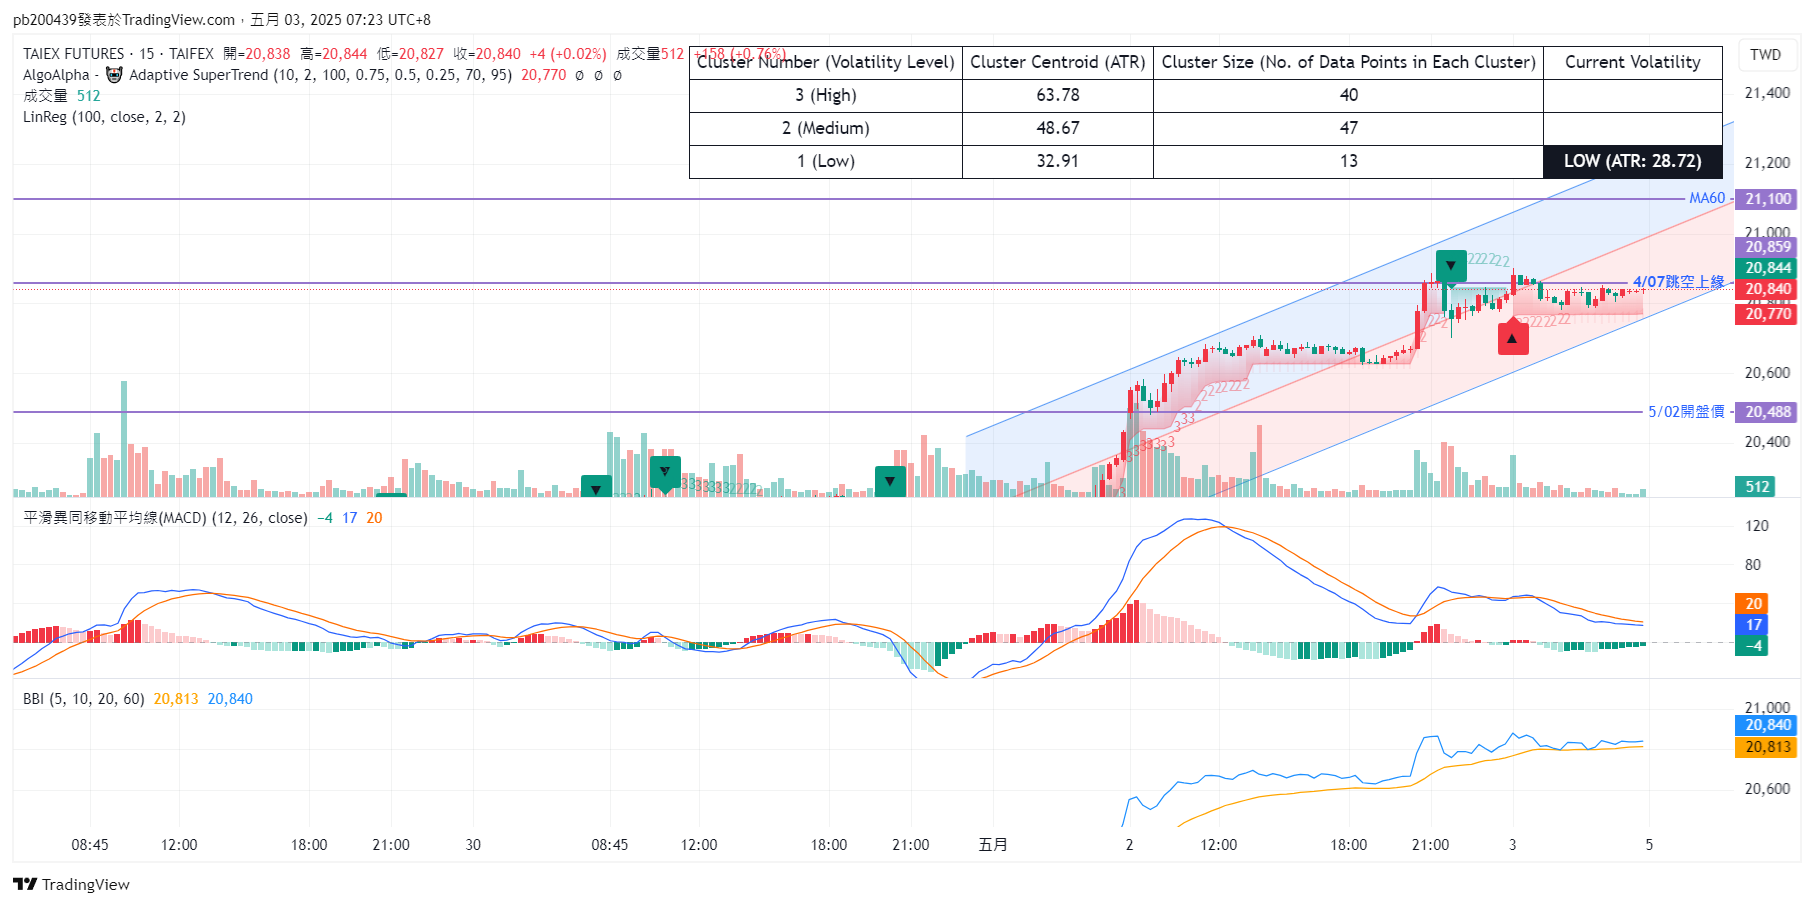Viewport: 1814px width, 906px height.
Task: Click the 63.78 centroid value
Action: (x=1058, y=95)
